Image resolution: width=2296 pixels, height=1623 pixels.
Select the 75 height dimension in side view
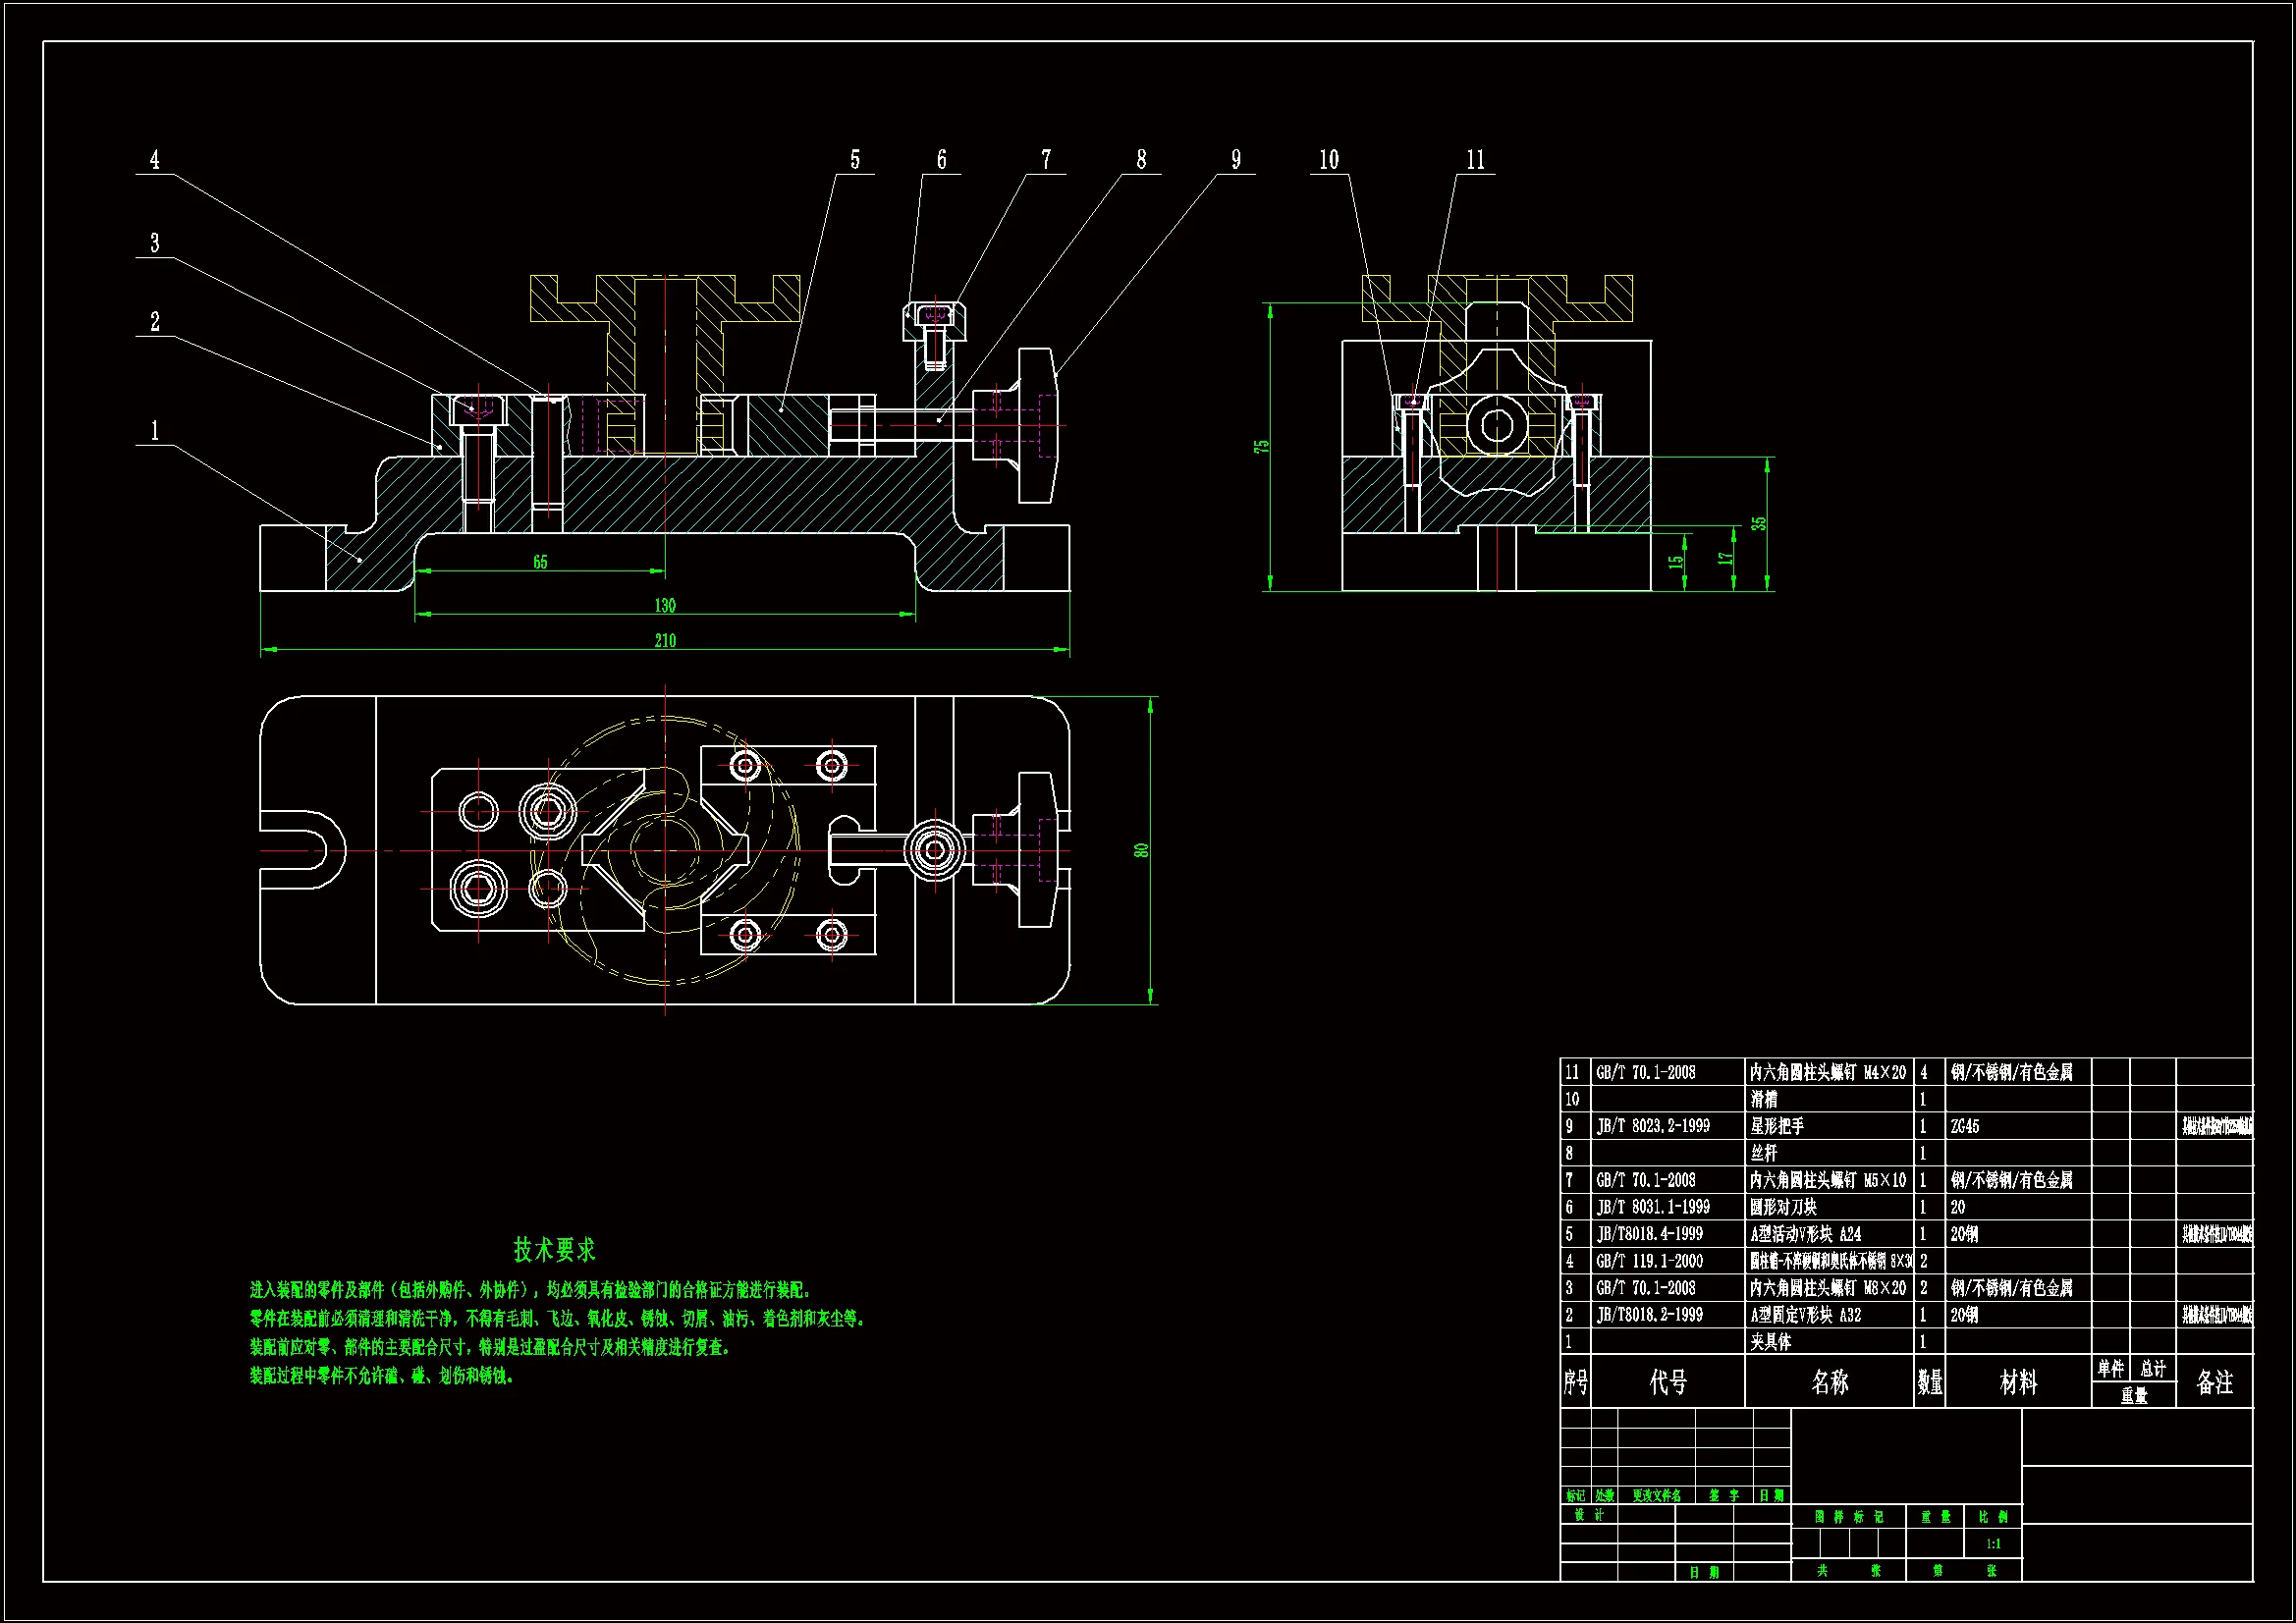[1262, 446]
